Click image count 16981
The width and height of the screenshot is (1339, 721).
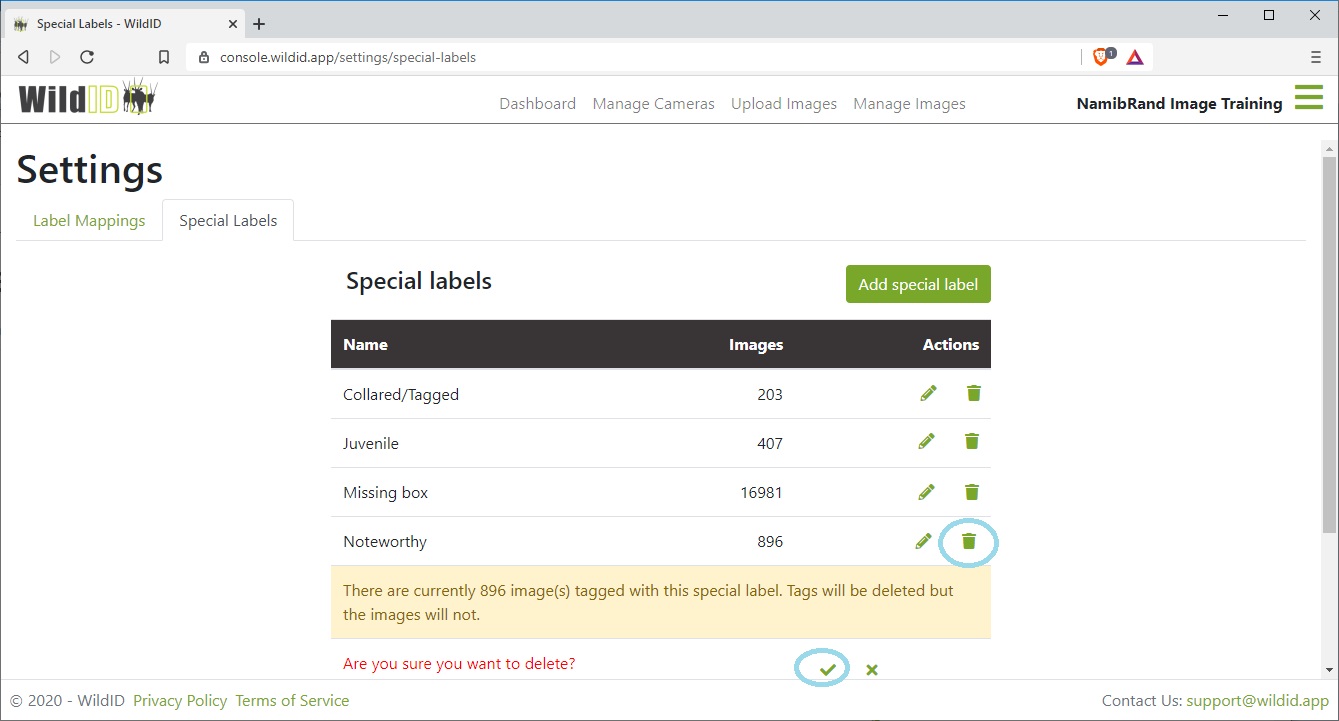(x=760, y=493)
